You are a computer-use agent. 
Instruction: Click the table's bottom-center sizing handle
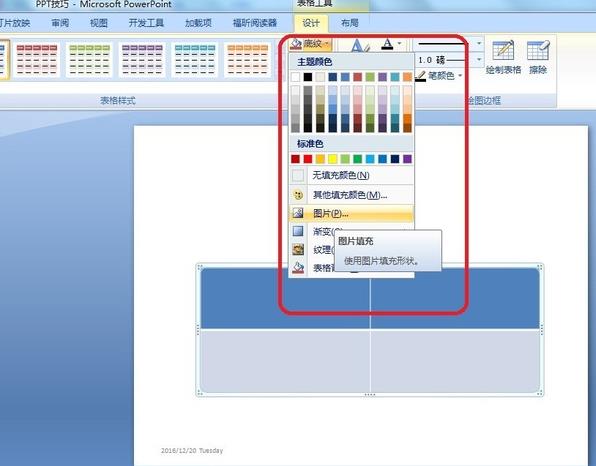click(370, 395)
